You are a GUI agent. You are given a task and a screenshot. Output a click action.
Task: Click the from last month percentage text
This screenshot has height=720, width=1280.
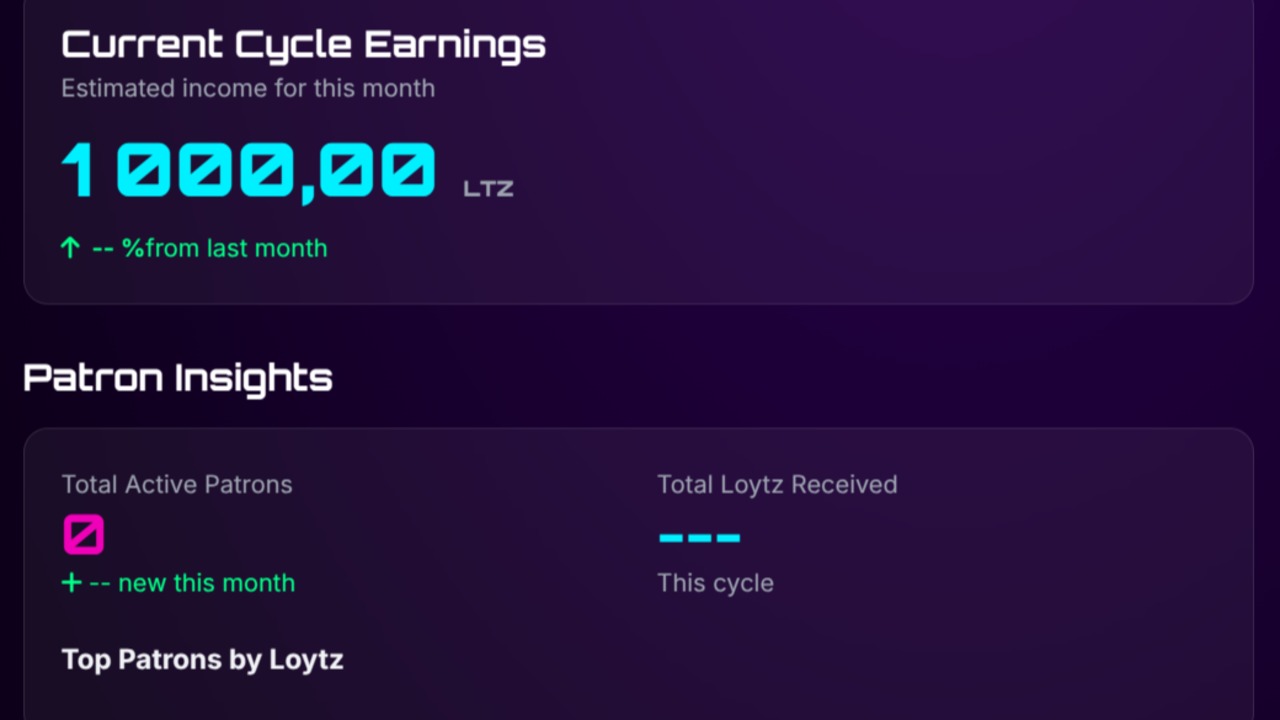pos(236,248)
